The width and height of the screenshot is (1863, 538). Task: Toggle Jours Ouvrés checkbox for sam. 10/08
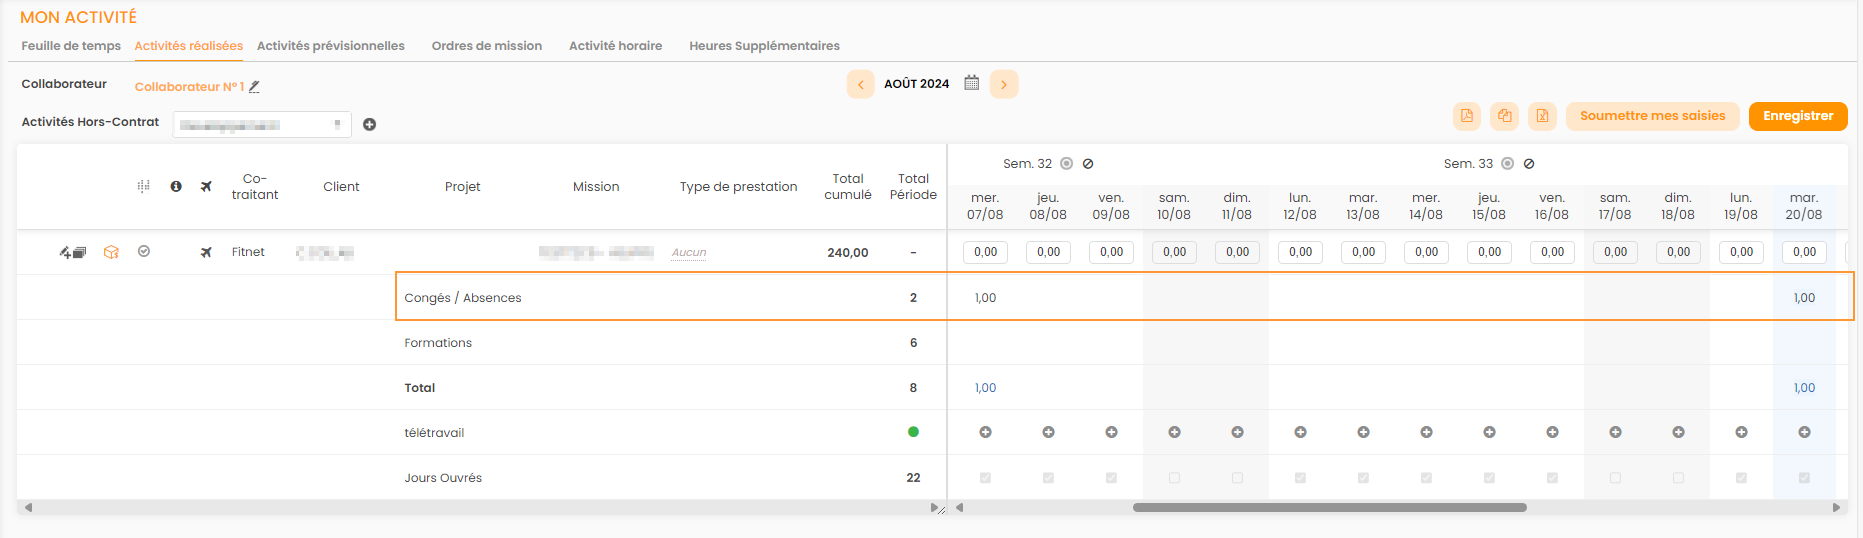[x=1174, y=478]
